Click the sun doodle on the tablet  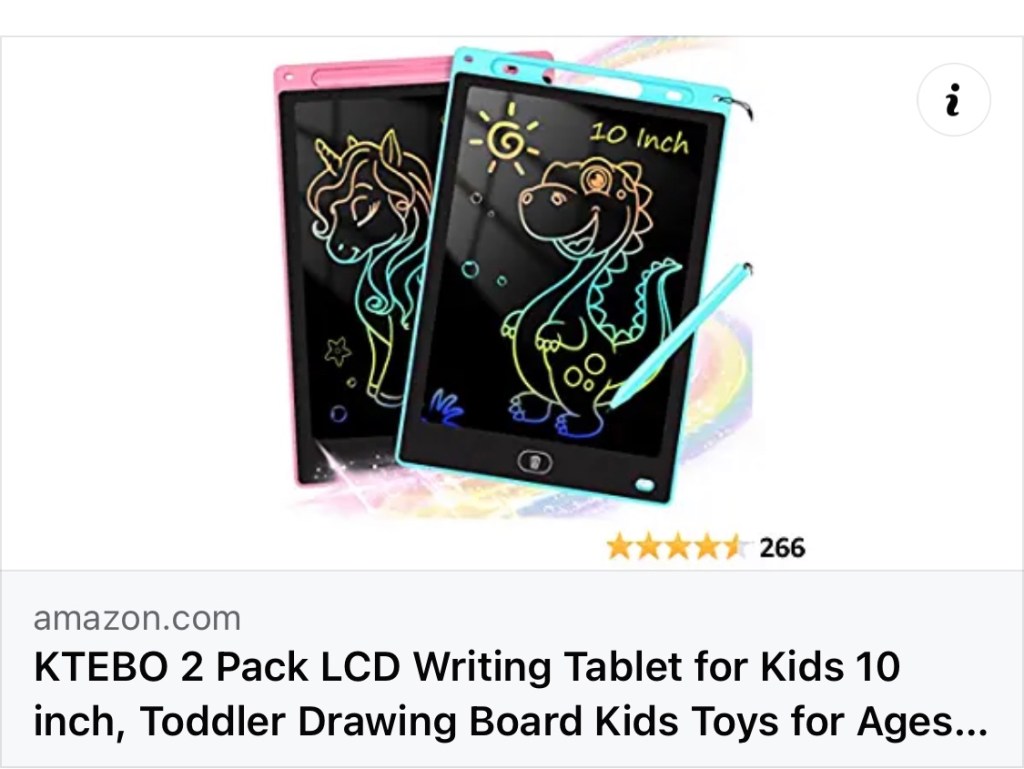[506, 139]
